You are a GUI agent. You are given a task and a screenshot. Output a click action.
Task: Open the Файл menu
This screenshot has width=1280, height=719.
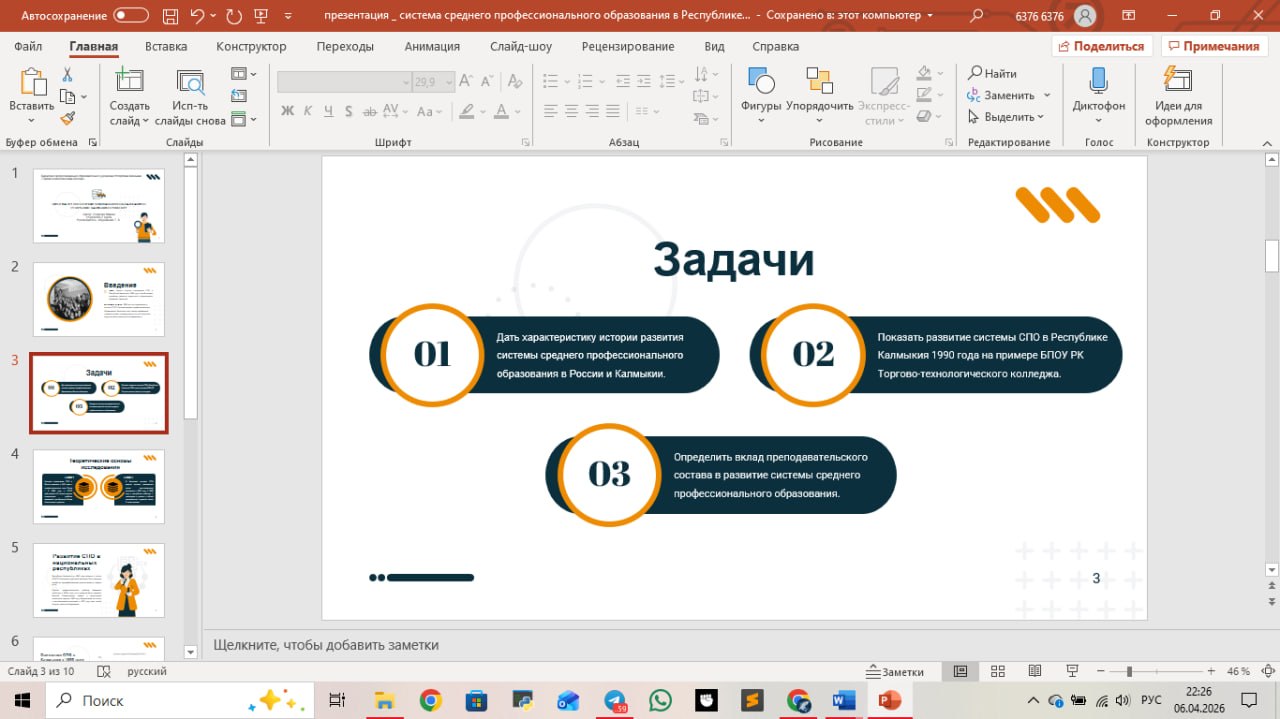click(28, 46)
